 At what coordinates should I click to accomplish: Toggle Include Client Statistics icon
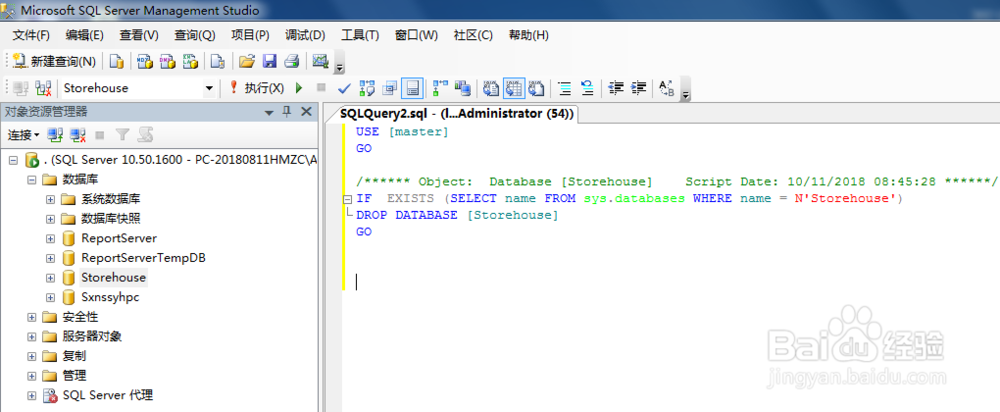462,88
